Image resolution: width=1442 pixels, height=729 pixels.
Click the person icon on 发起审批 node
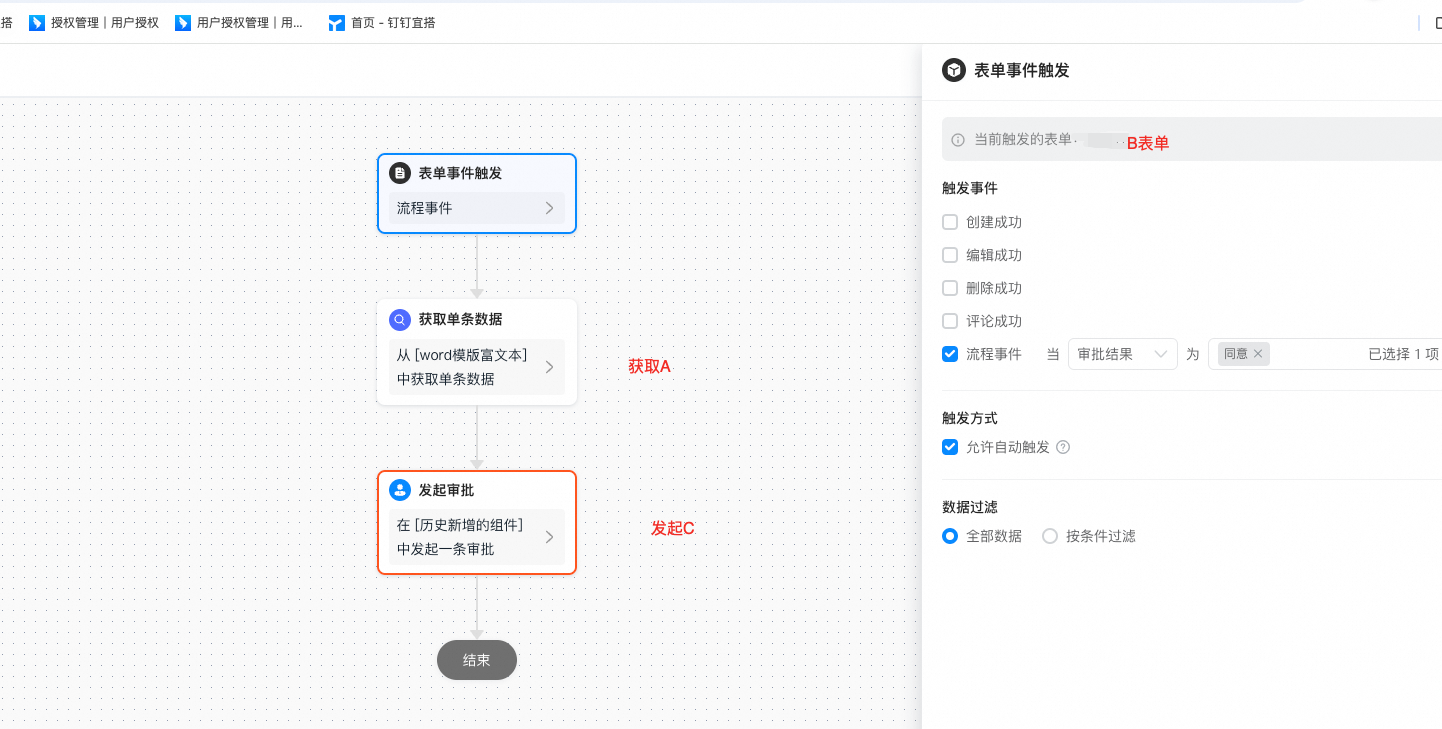(x=400, y=490)
